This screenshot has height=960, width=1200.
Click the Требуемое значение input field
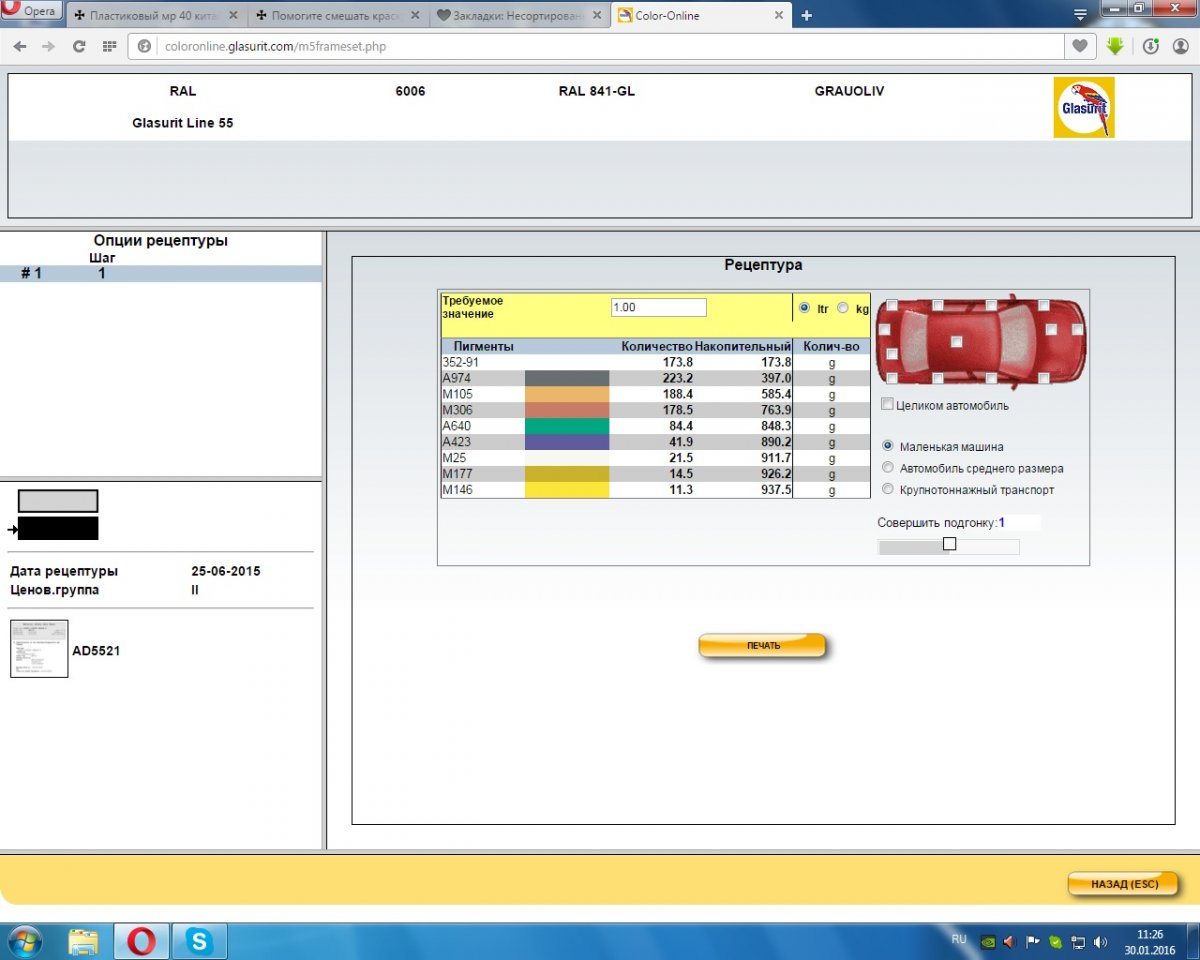658,308
